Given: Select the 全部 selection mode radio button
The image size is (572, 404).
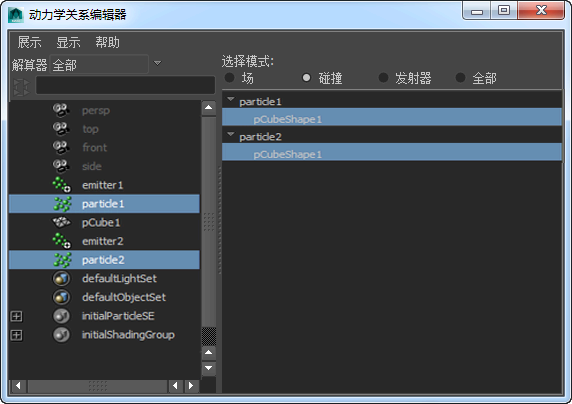Looking at the screenshot, I should click(x=460, y=77).
